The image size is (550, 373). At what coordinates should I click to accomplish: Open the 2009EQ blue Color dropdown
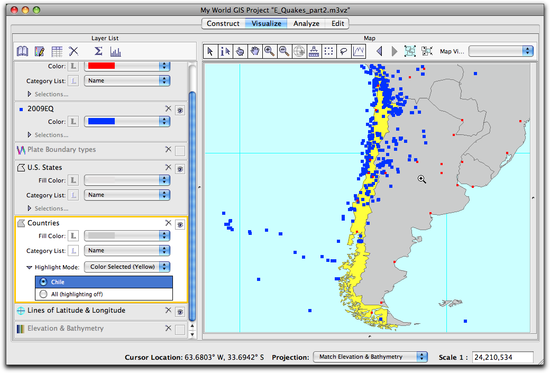pyautogui.click(x=127, y=121)
